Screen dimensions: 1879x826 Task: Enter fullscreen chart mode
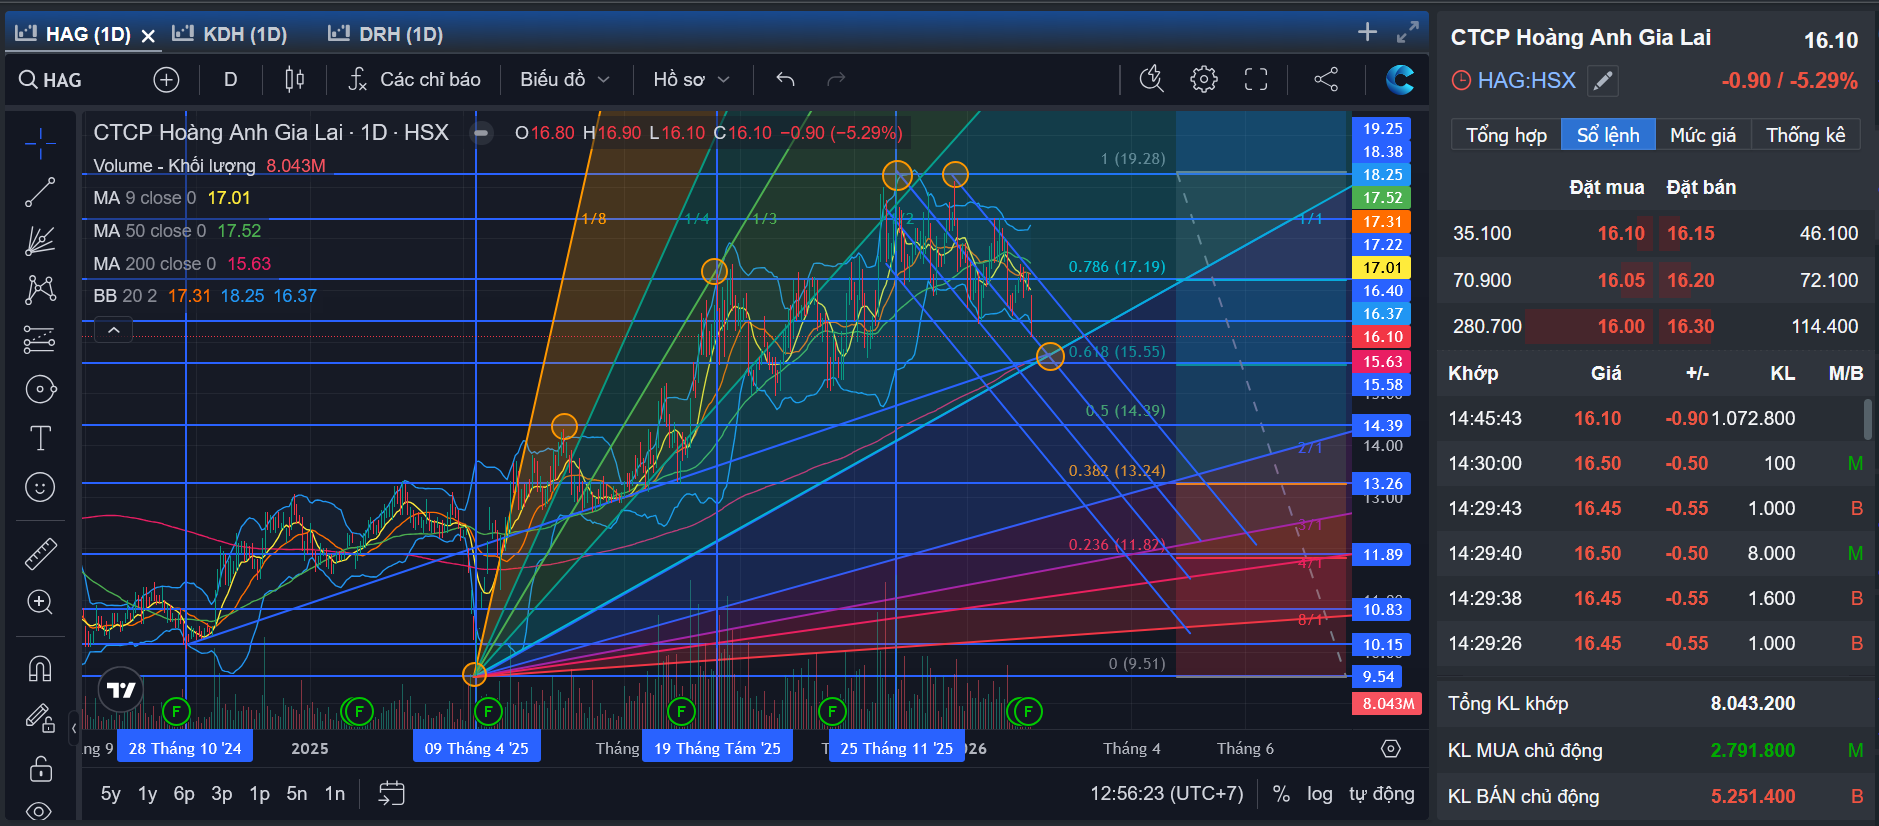click(x=1256, y=79)
